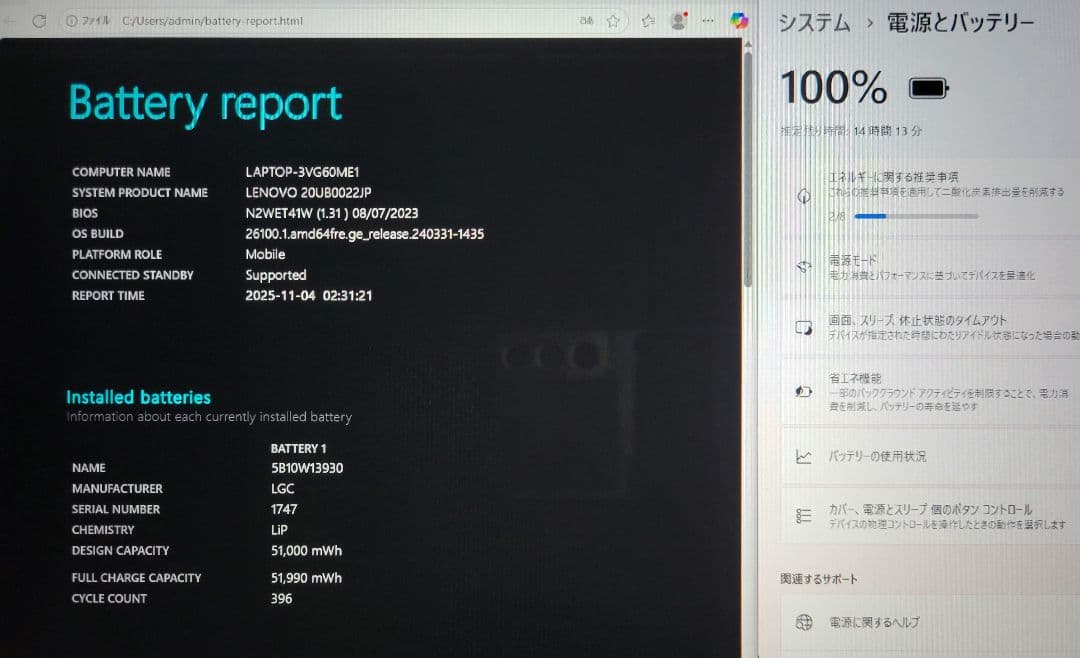
Task: Click the Copilot icon in Edge toolbar
Action: coord(740,21)
